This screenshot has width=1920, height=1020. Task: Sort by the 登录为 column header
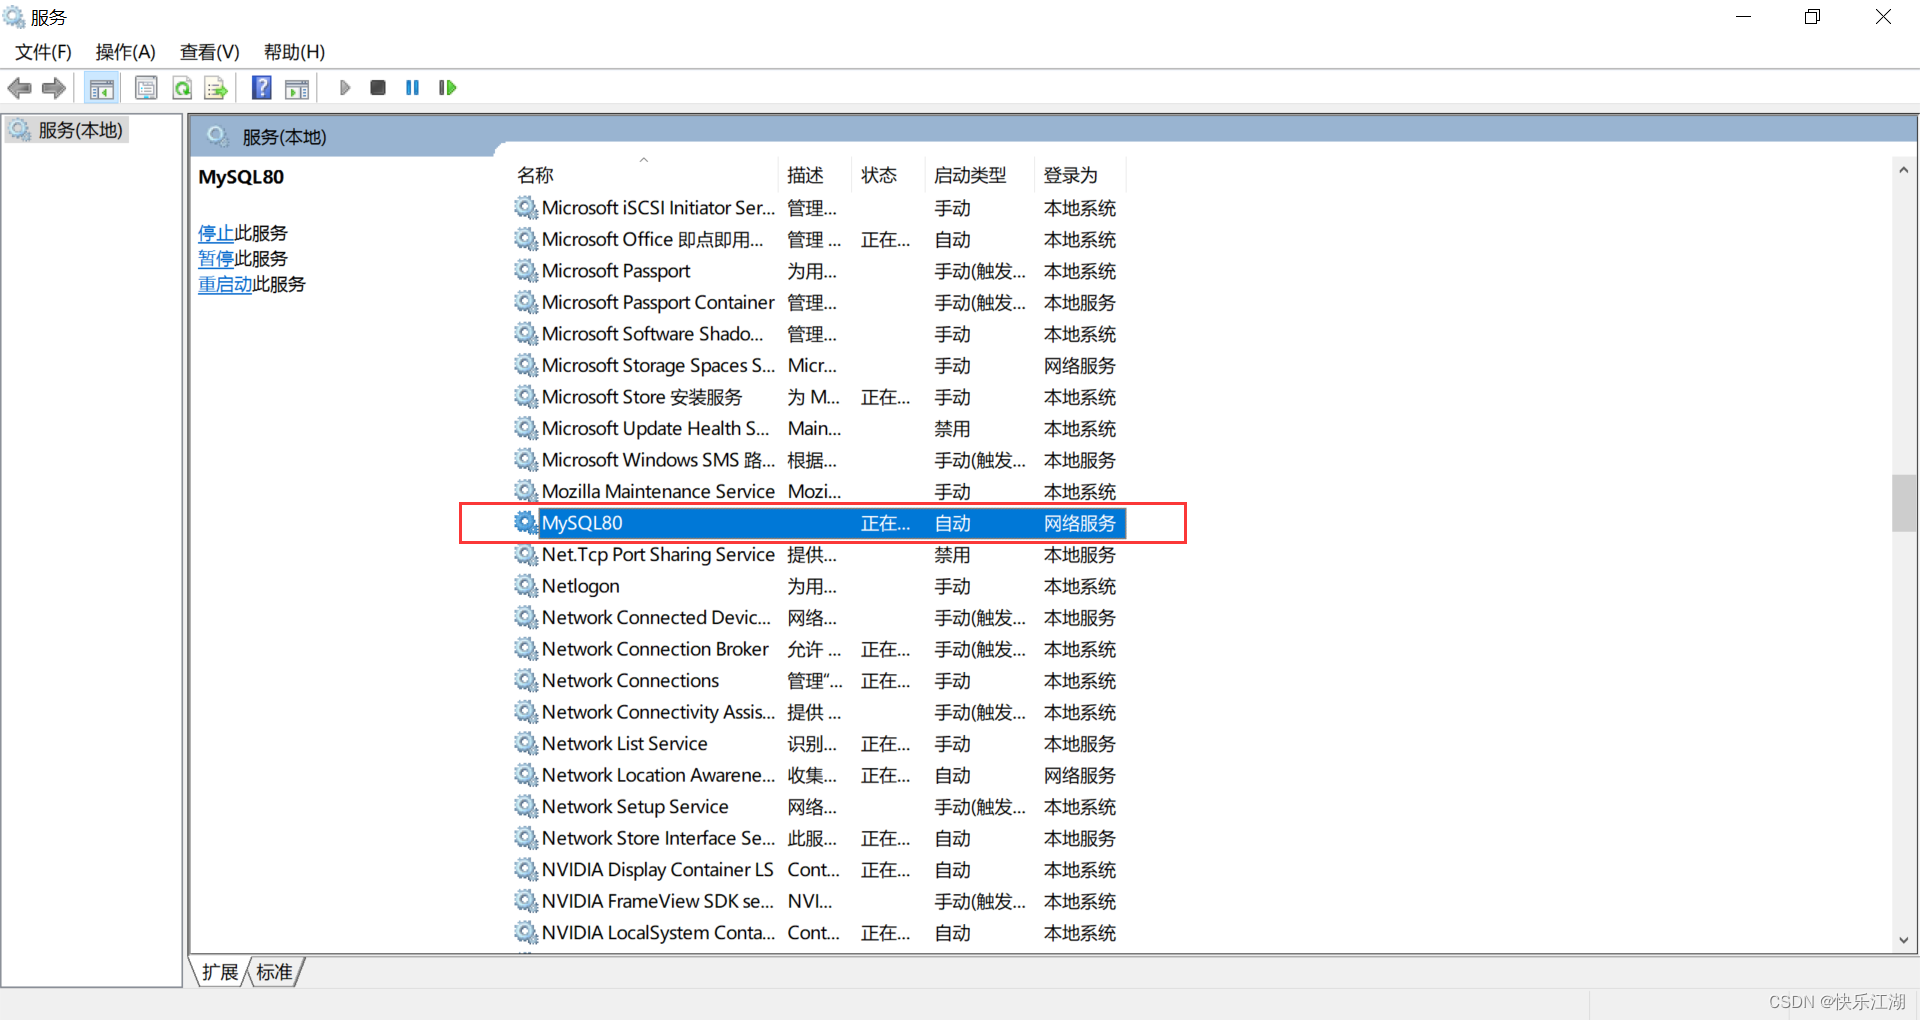point(1080,175)
